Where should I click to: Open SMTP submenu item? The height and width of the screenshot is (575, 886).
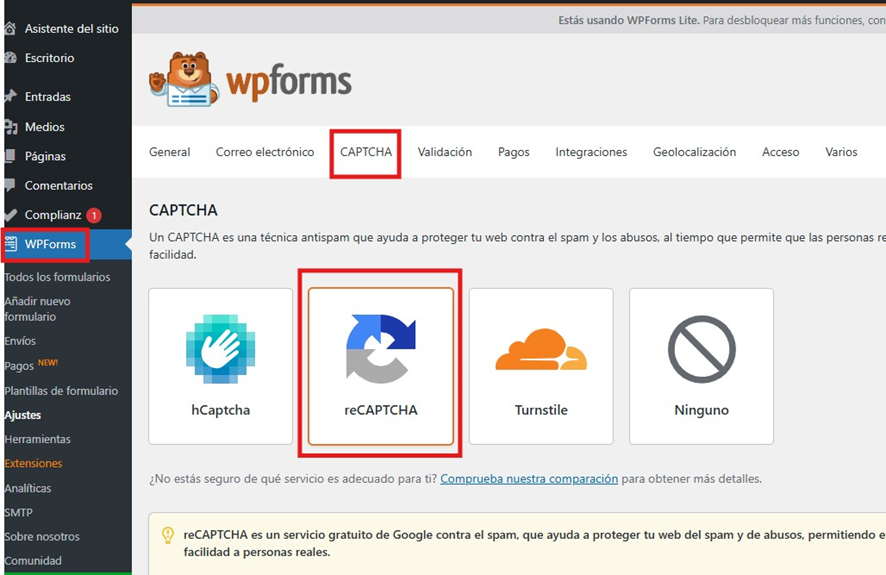point(19,513)
